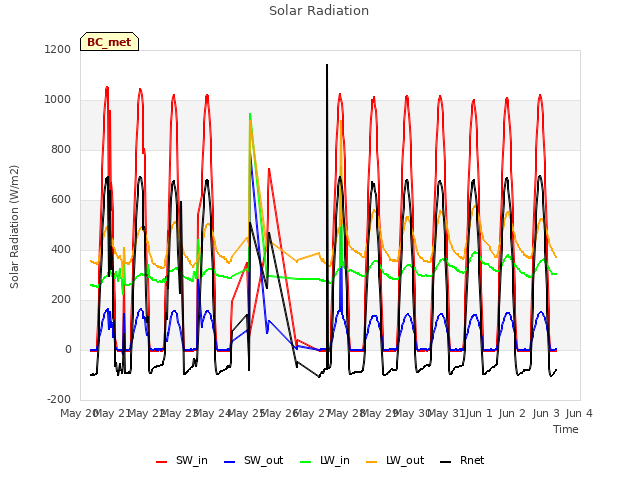Screen dimensions: 640x480
Task: Click the -200 y-axis tick label
Action: (x=59, y=400)
